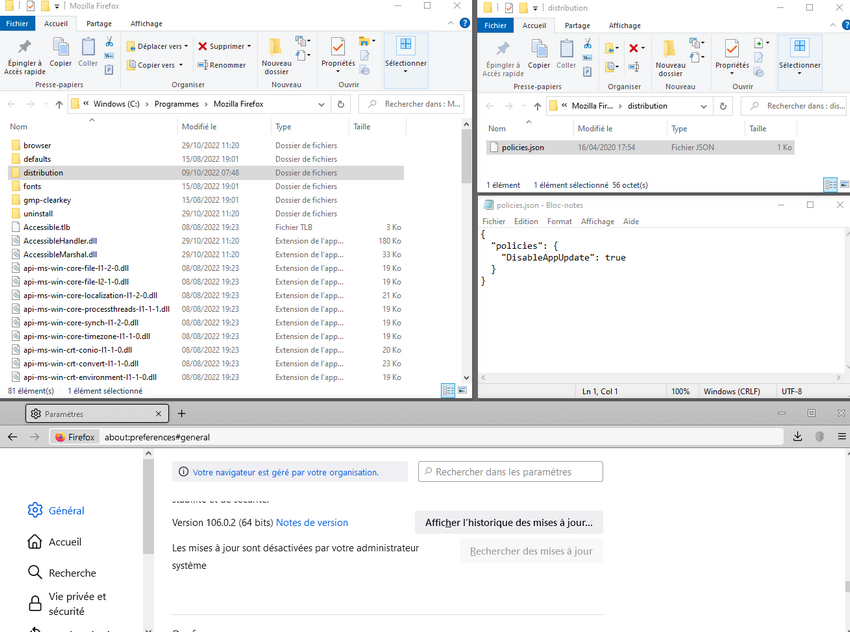Screen dimensions: 850x632
Task: Click the shield extension icon in Firefox toolbar
Action: [x=820, y=436]
